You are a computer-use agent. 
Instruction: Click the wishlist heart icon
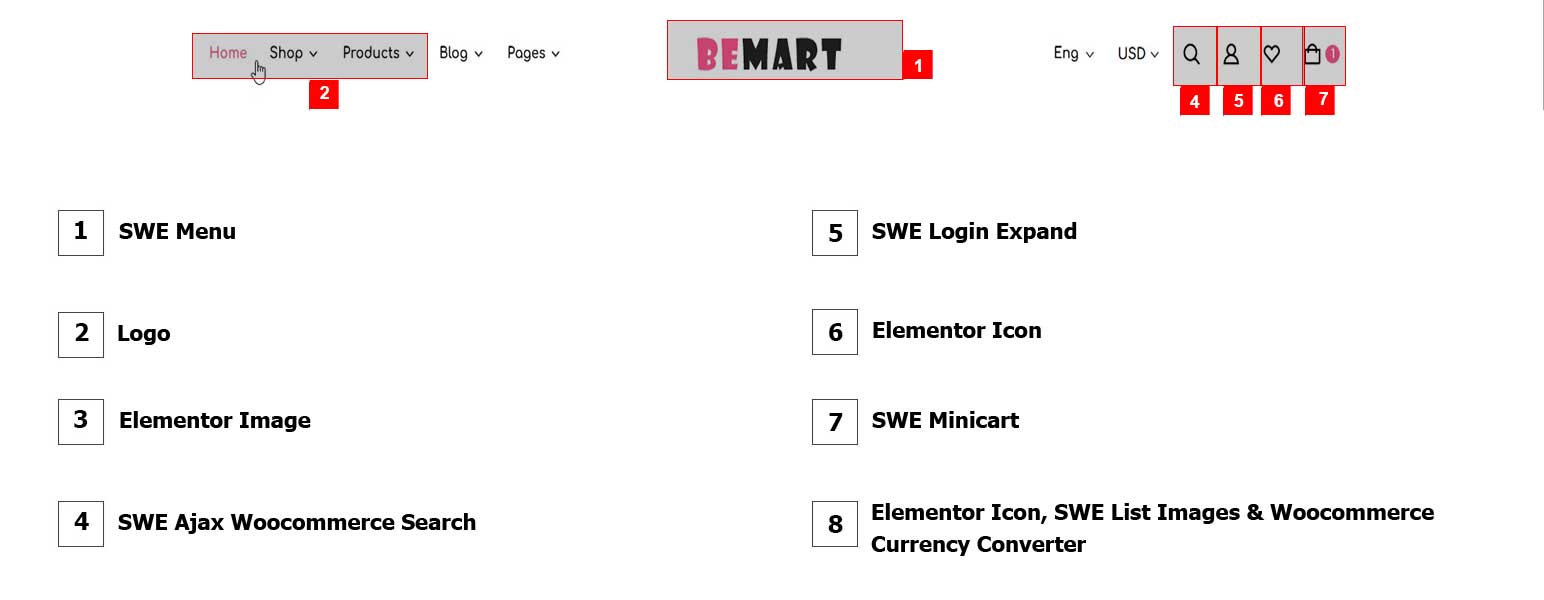(x=1272, y=54)
